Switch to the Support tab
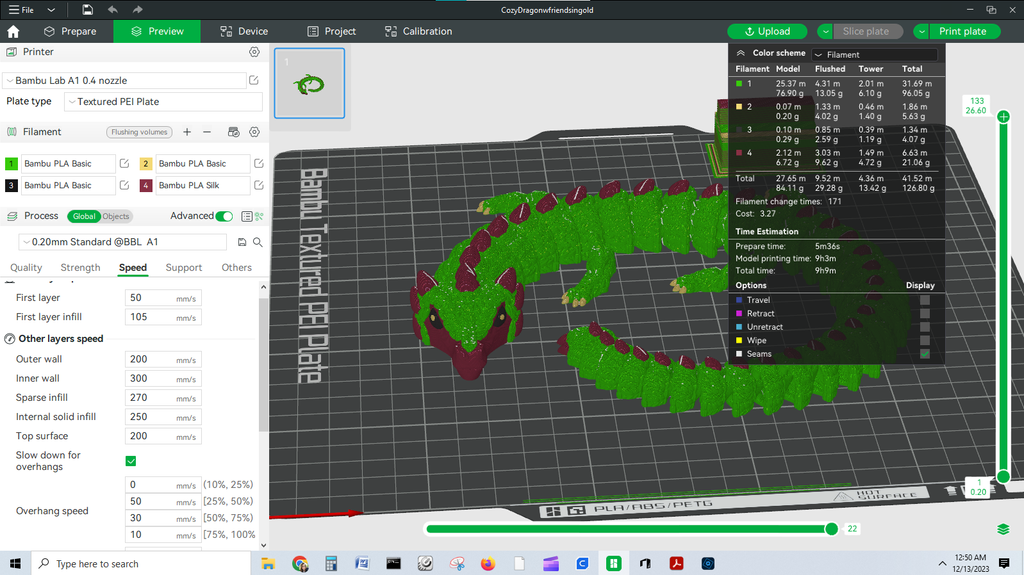The image size is (1024, 575). pyautogui.click(x=184, y=268)
